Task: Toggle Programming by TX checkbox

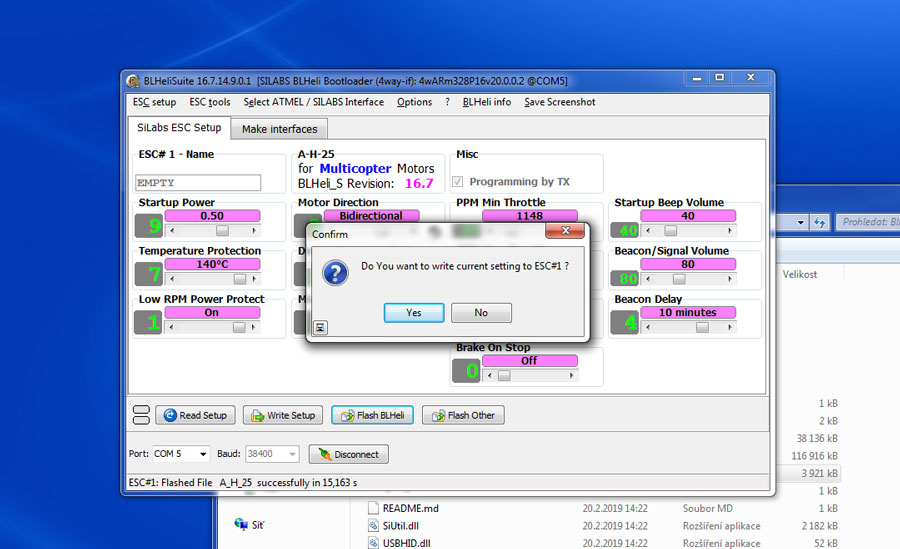Action: 457,181
